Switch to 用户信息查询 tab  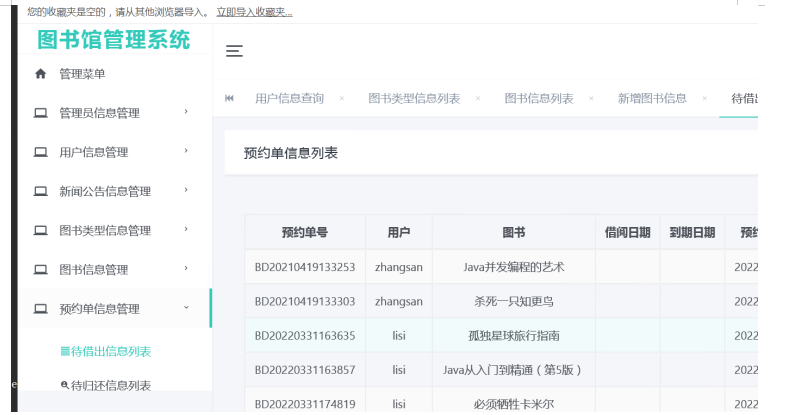coord(289,99)
